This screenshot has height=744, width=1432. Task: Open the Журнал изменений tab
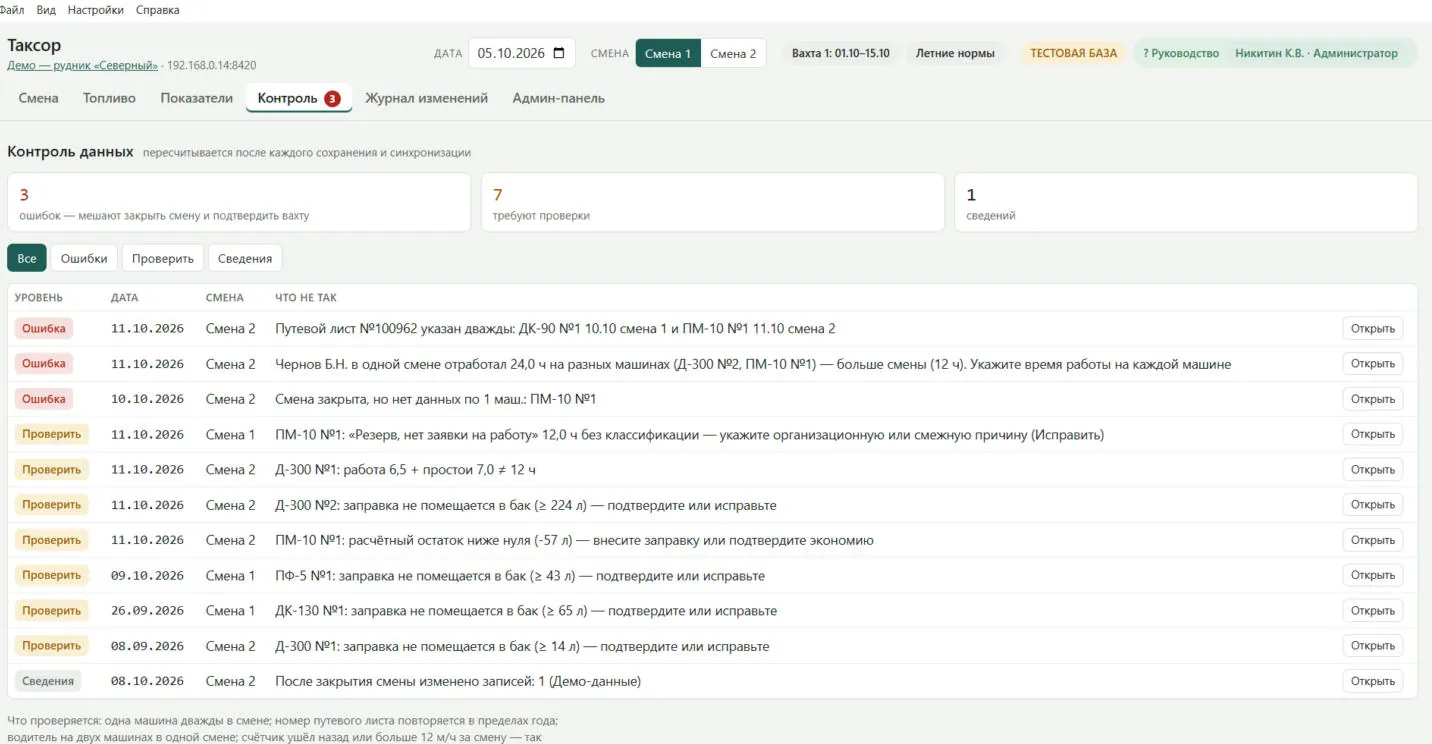pyautogui.click(x=427, y=98)
